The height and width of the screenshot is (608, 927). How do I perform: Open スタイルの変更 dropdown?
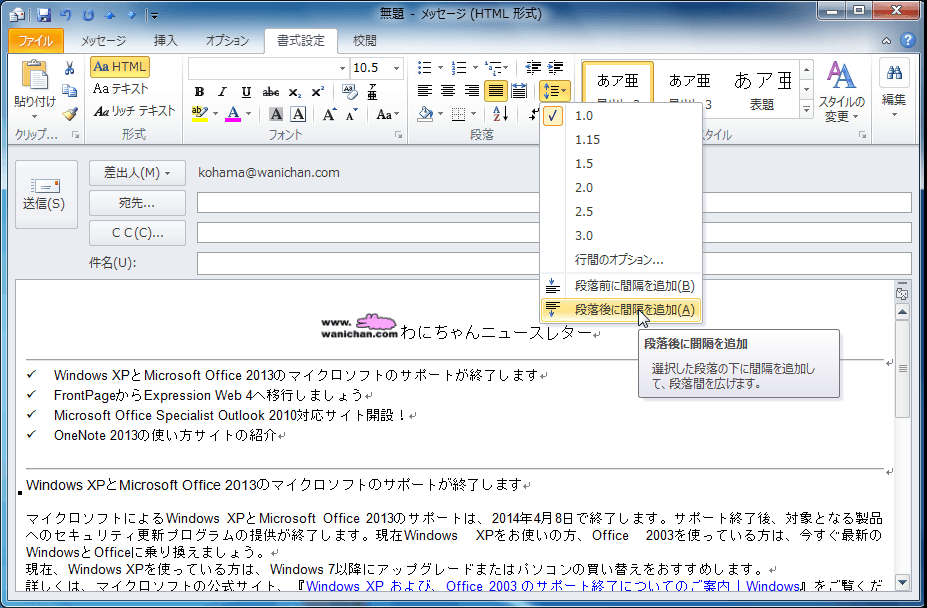[841, 92]
